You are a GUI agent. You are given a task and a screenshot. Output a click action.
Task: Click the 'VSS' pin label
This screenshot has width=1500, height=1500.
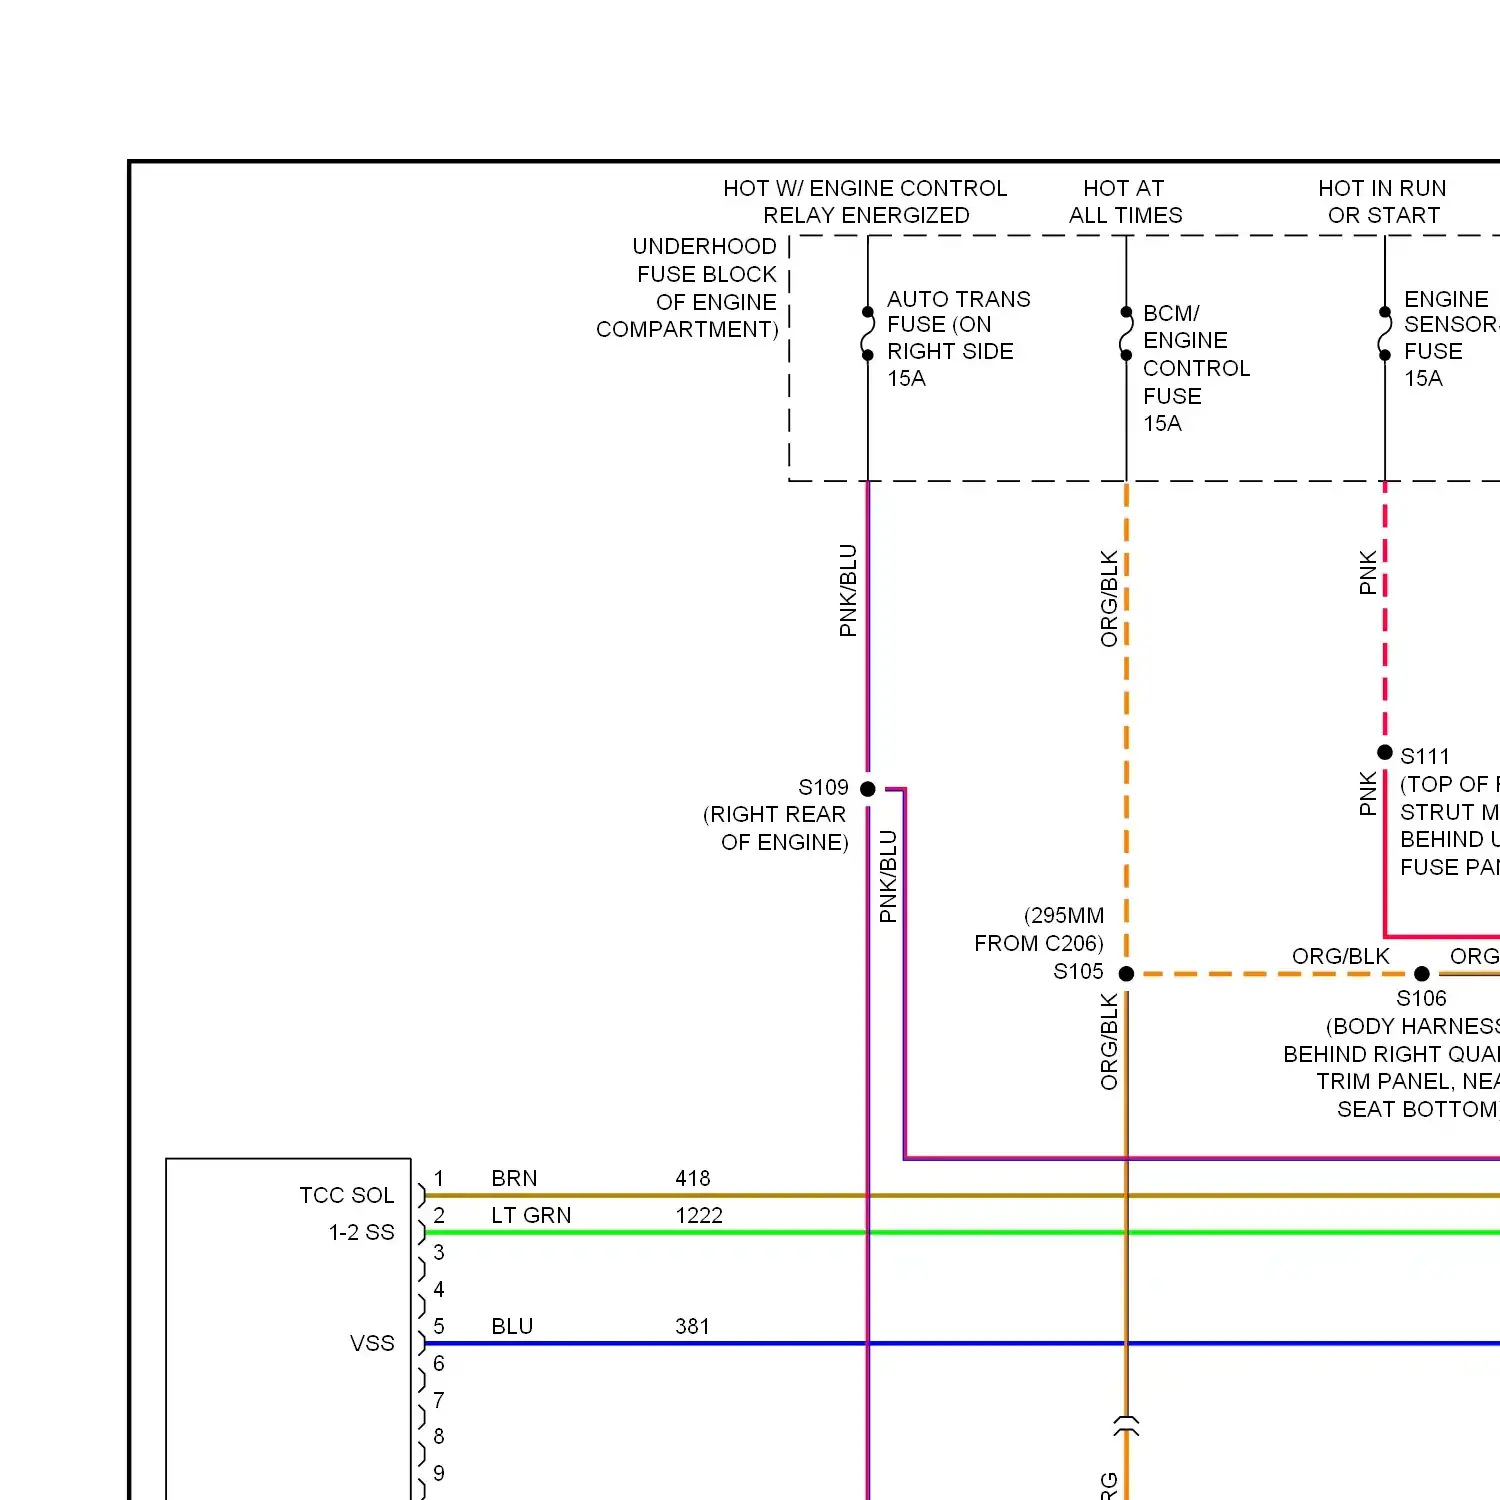[x=372, y=1343]
